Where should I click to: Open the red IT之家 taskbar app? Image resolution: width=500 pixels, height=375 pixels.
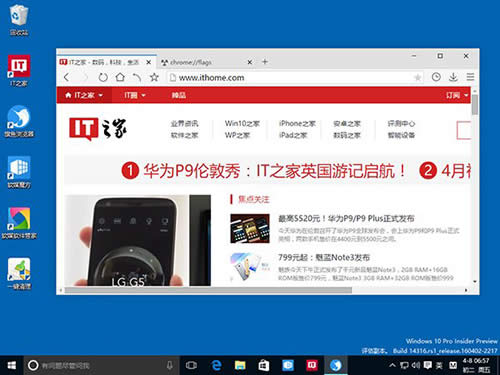(x=312, y=365)
